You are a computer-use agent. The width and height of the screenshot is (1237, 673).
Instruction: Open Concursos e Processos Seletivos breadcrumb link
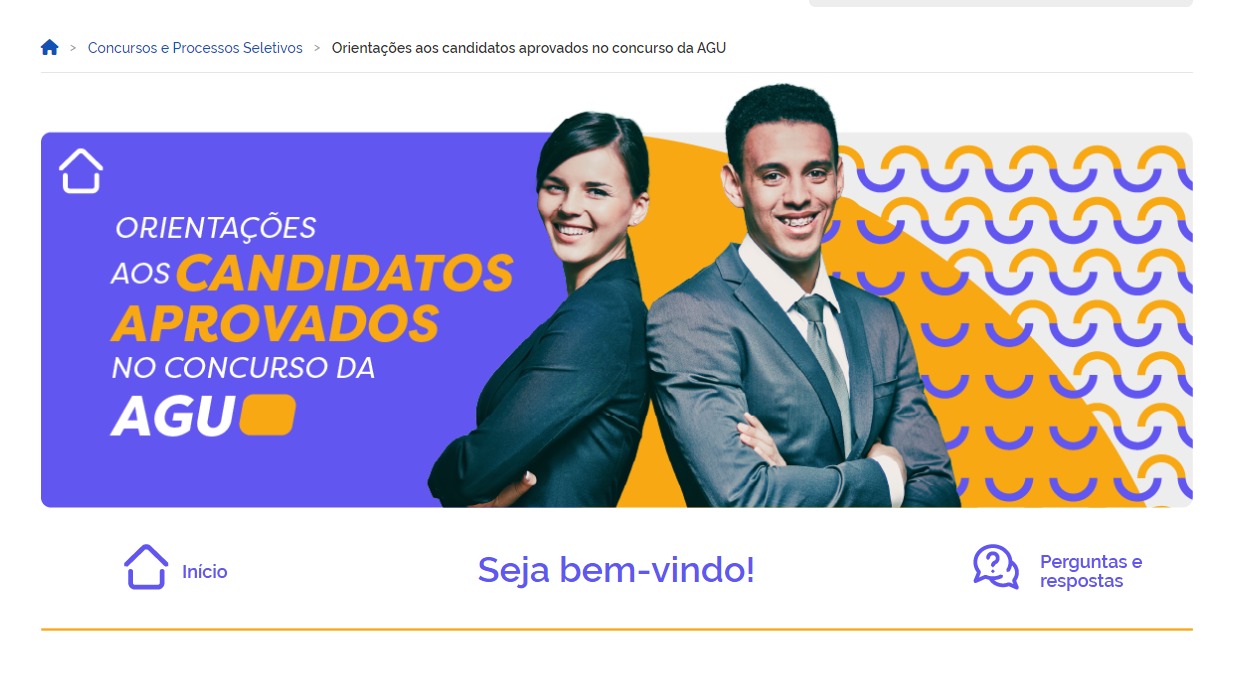(x=195, y=48)
